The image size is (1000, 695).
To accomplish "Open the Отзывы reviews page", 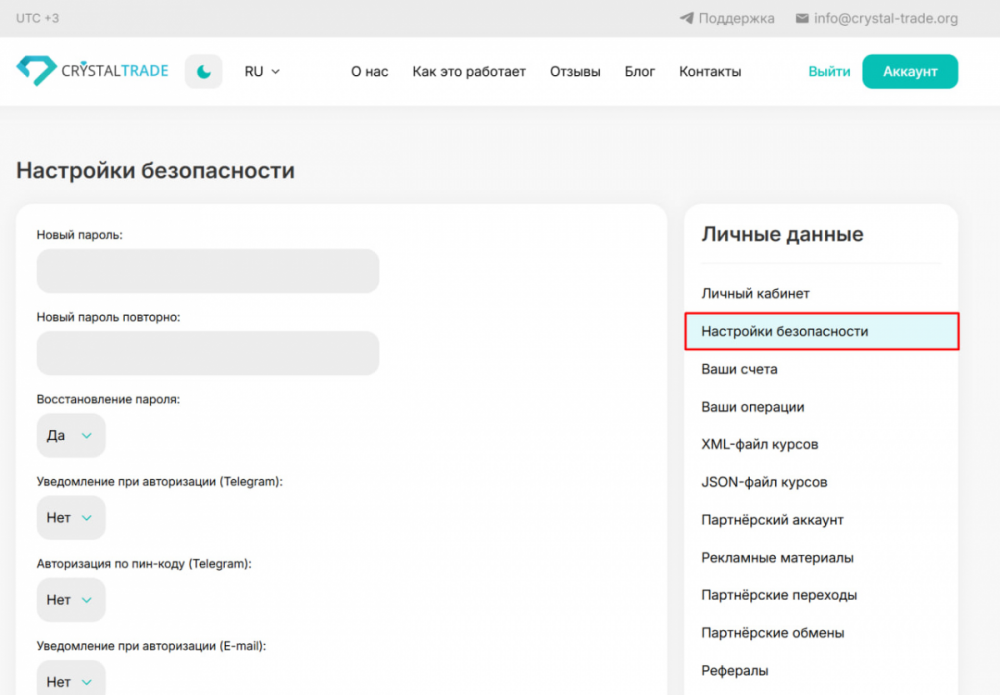I will [x=575, y=72].
